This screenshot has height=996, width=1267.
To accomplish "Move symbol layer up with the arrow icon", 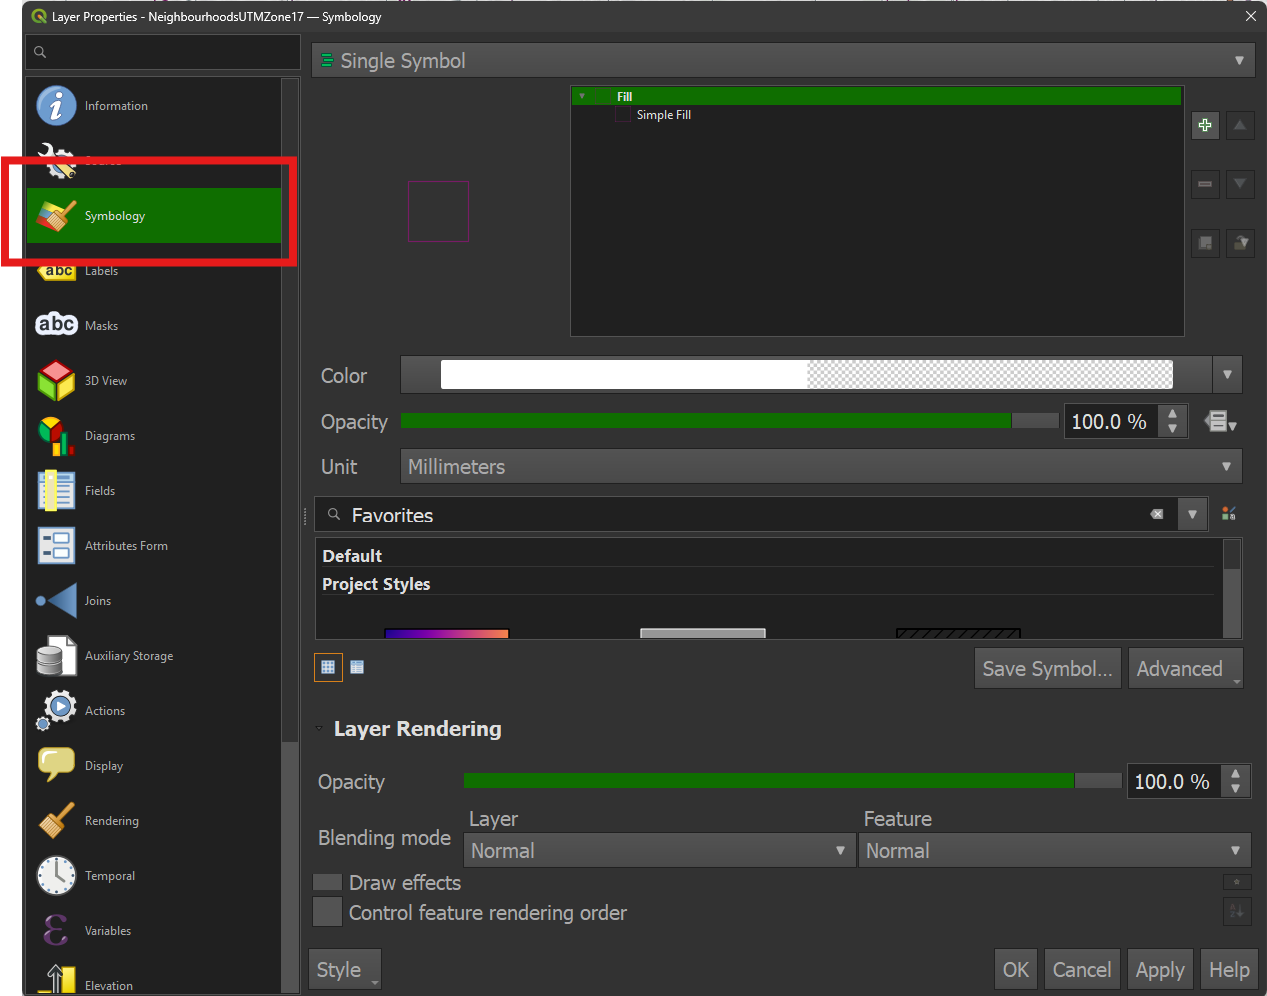I will click(x=1240, y=125).
